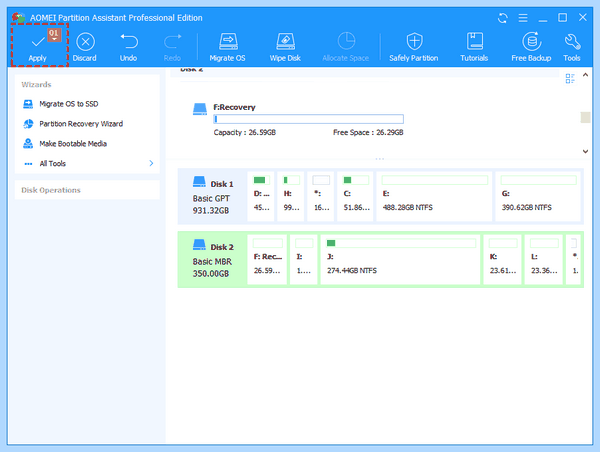600x452 pixels.
Task: Open the hamburger menu in title bar
Action: pyautogui.click(x=523, y=18)
